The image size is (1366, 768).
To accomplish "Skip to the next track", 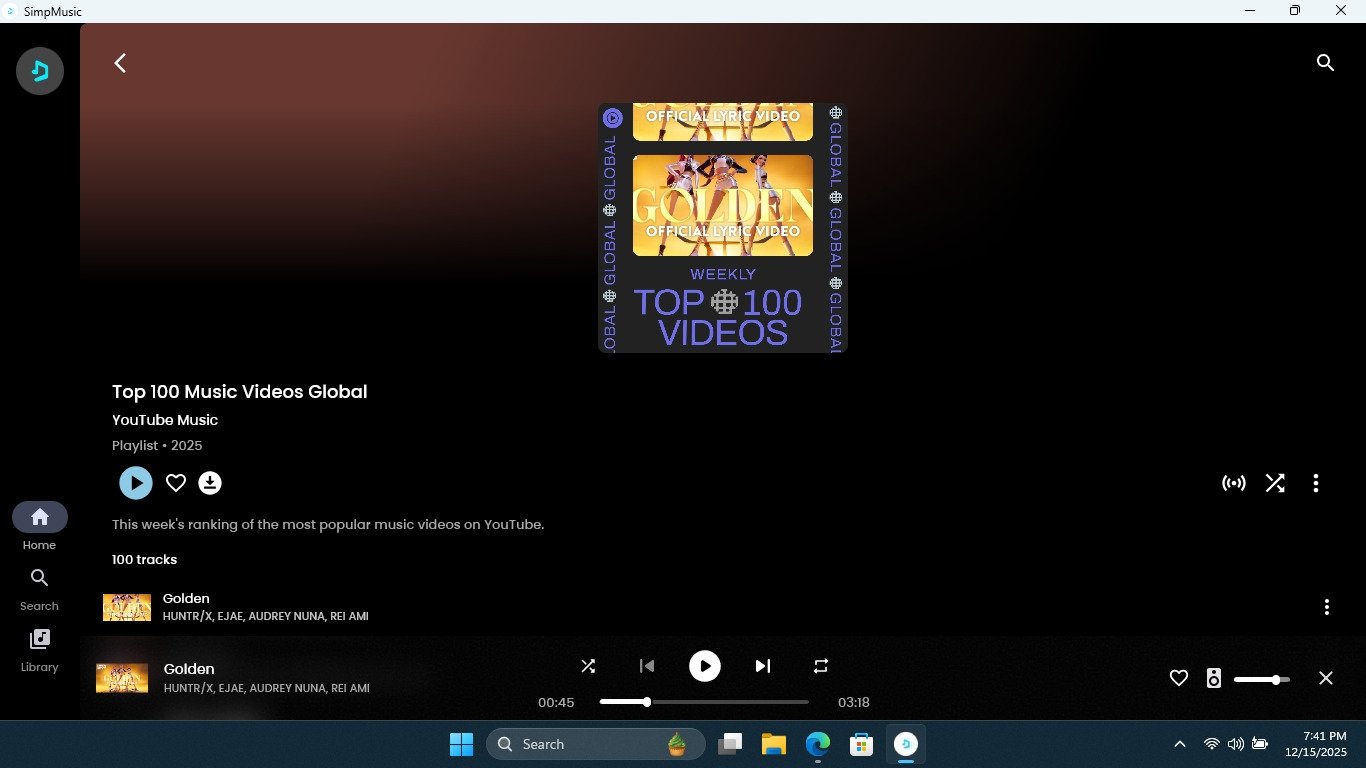I will [763, 666].
